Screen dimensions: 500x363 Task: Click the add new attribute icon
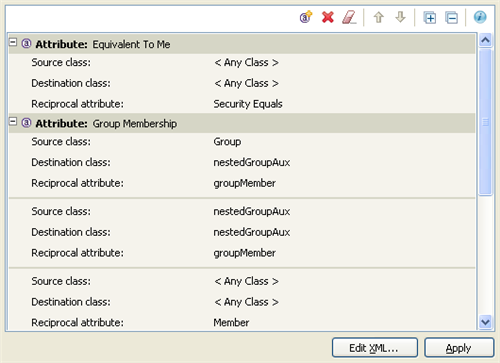306,17
